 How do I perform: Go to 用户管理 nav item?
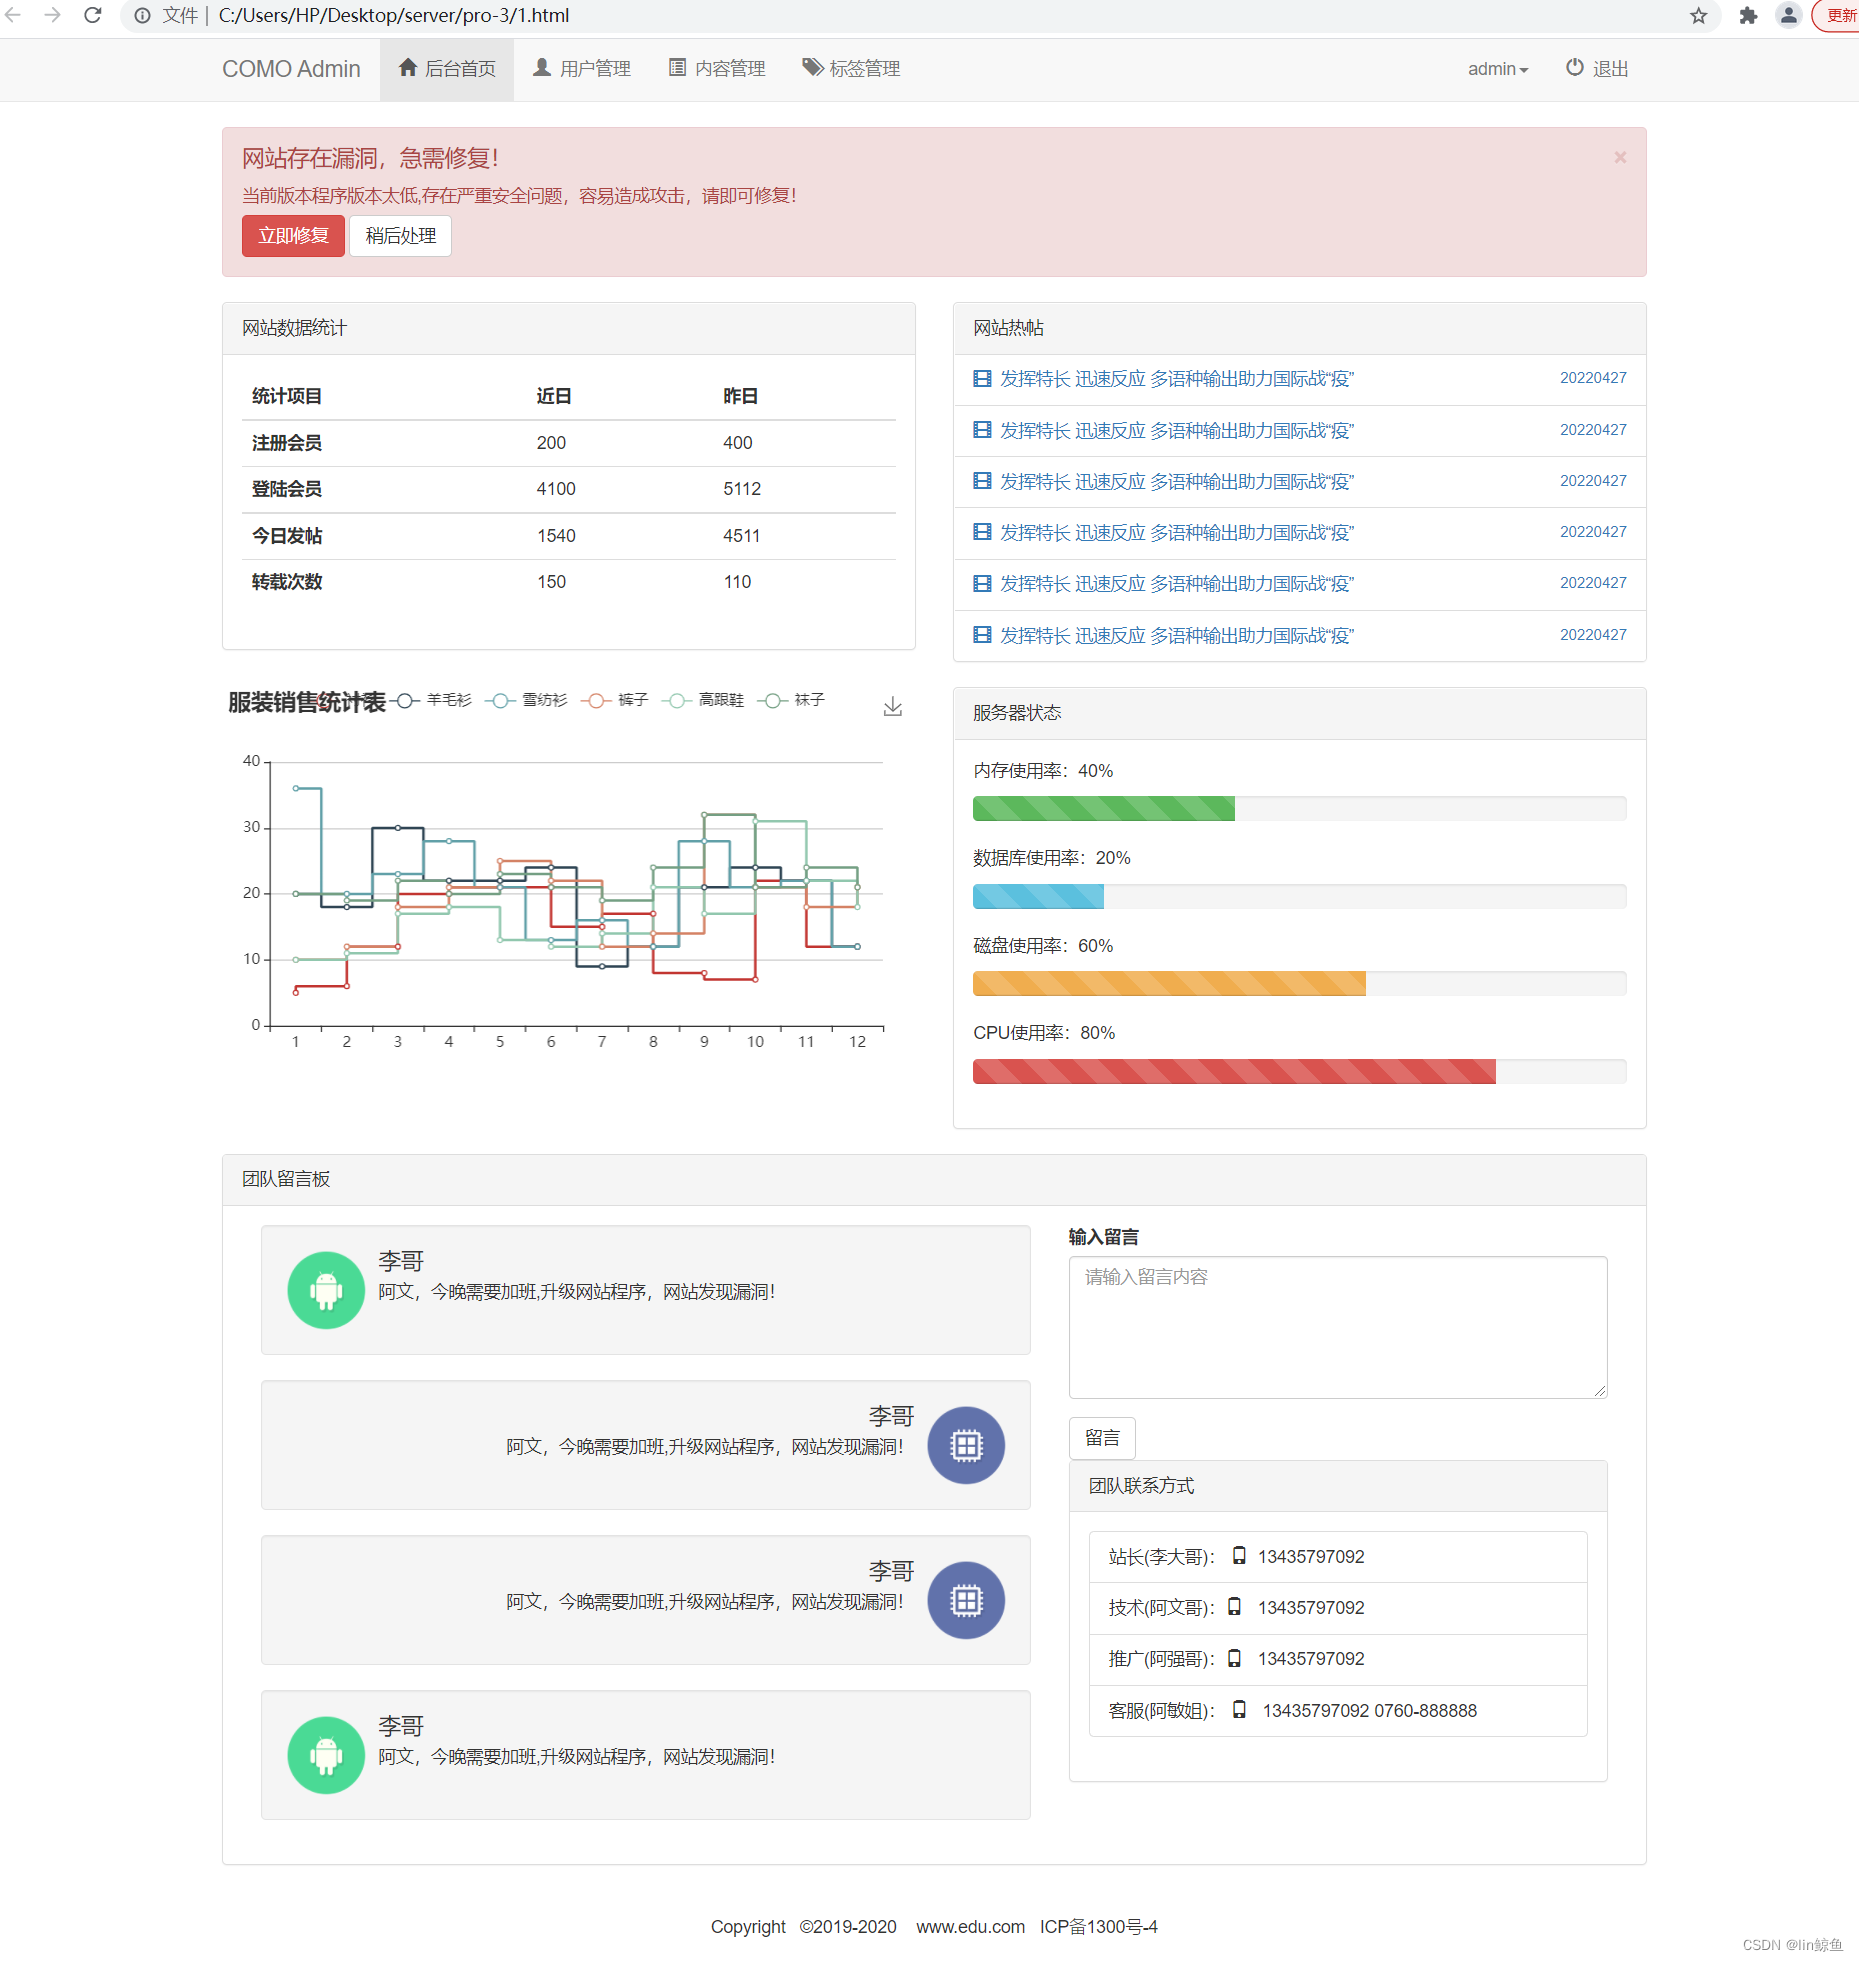(x=581, y=69)
